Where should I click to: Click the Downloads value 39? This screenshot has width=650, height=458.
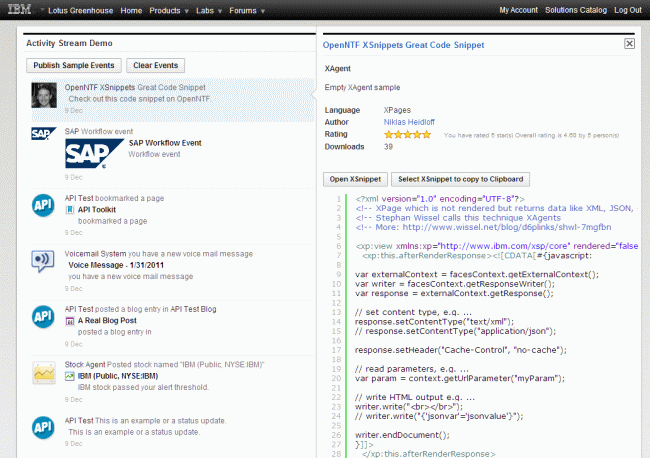point(388,147)
